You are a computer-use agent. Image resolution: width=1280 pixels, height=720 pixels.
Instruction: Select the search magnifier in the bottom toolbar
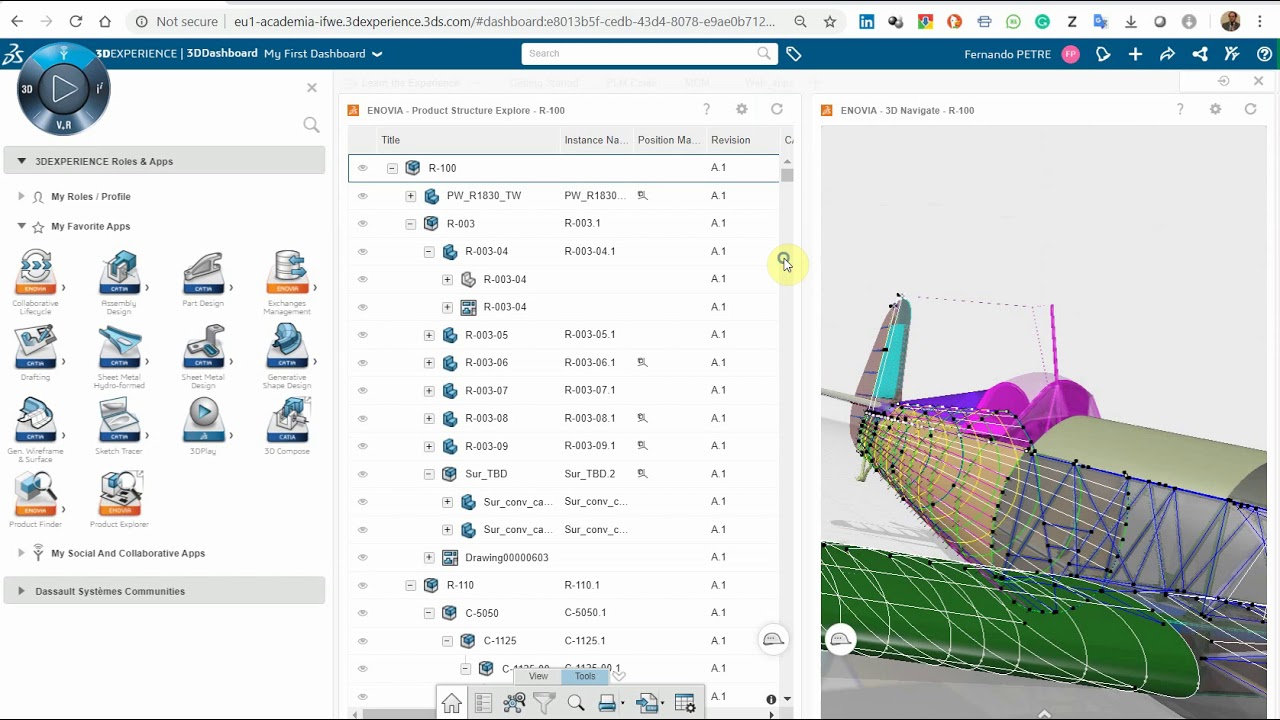point(575,703)
